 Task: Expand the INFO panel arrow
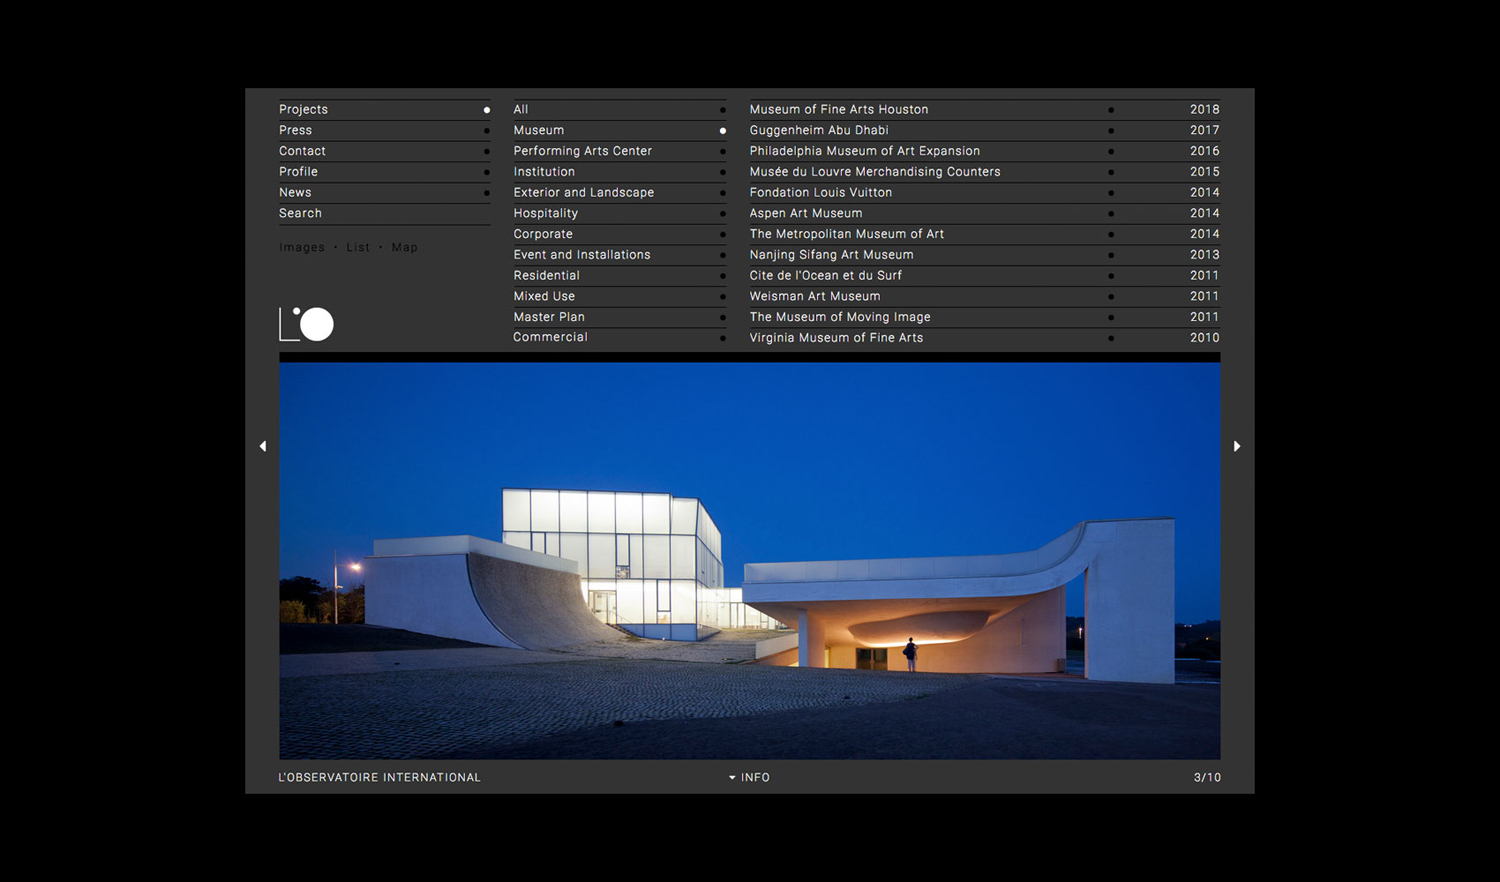(732, 777)
